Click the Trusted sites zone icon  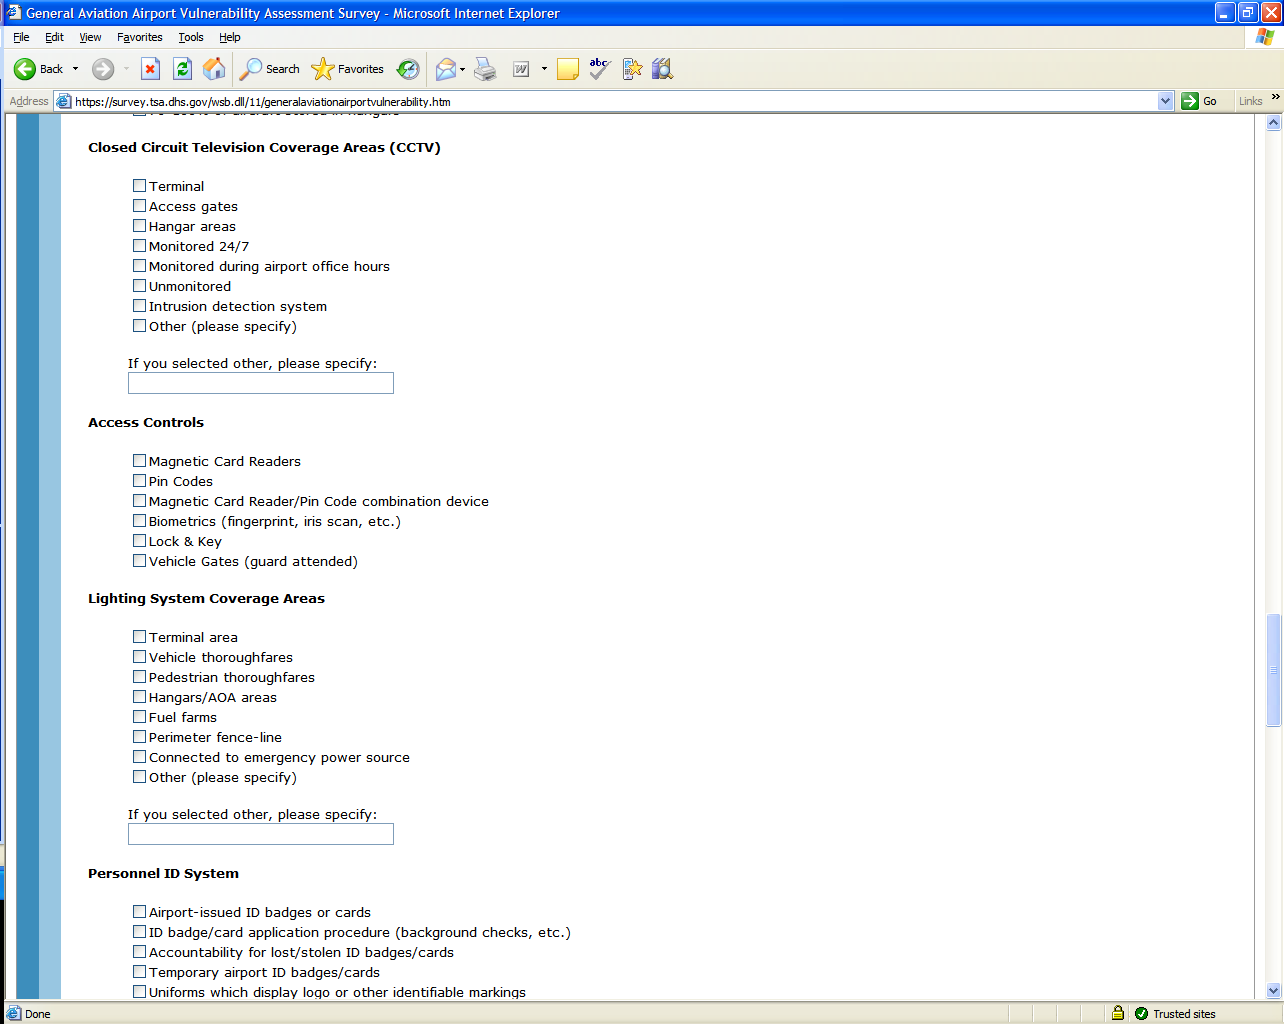pos(1142,1013)
